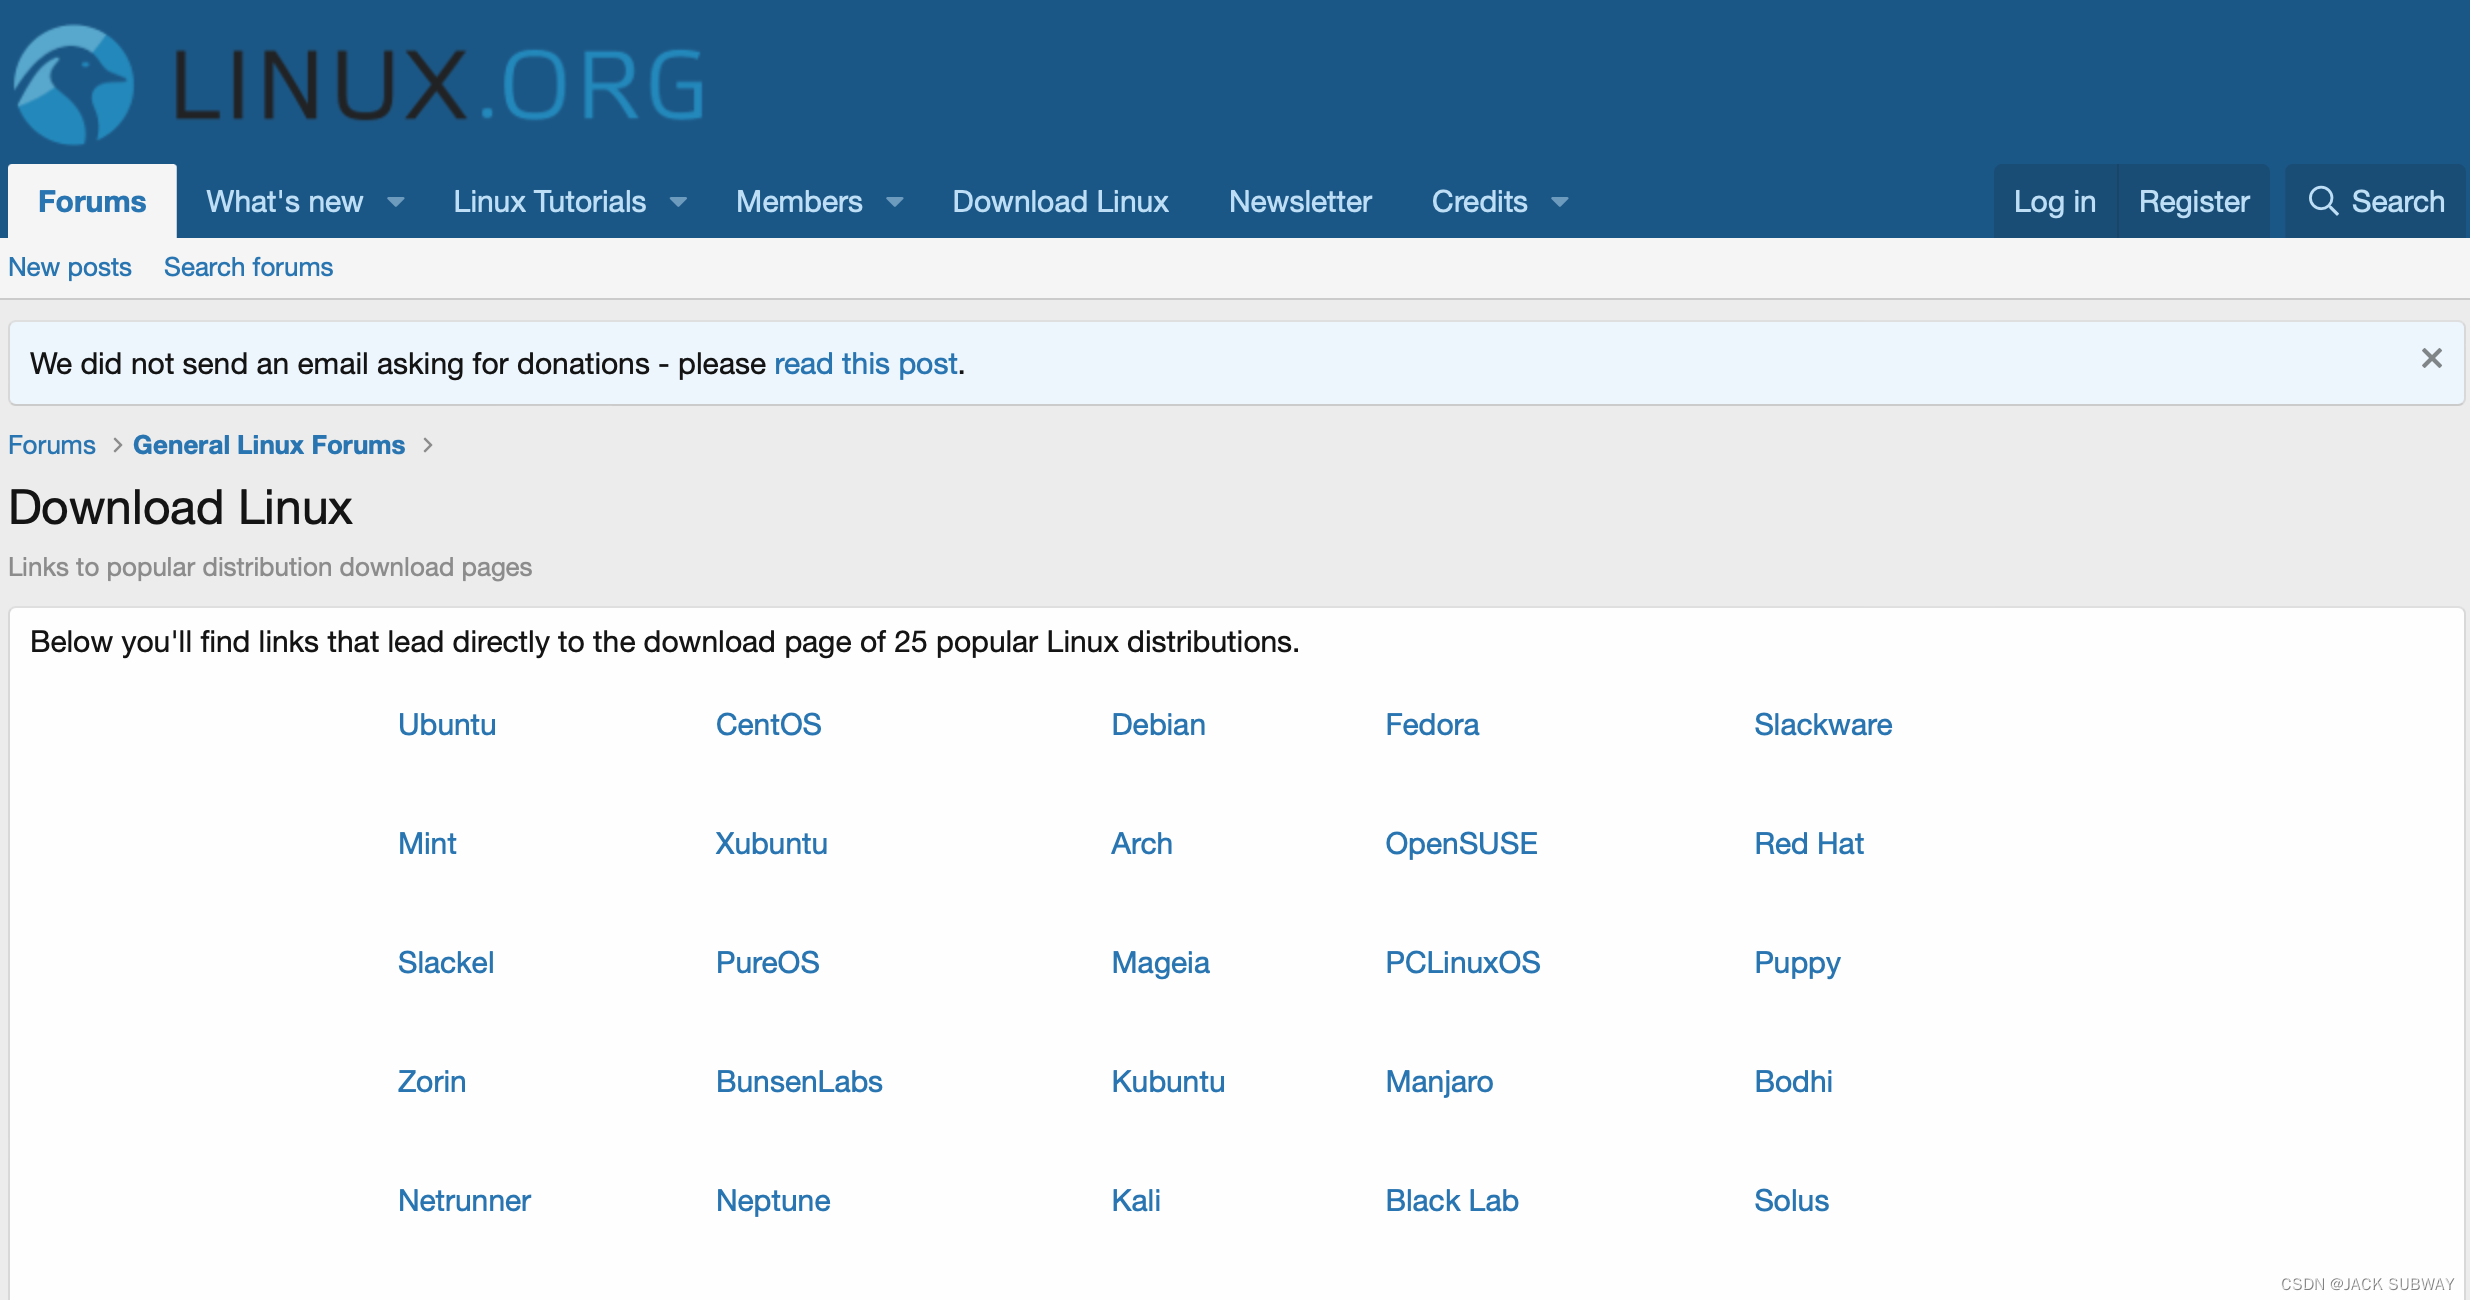Screen dimensions: 2470x1300
Task: Open Search forums link
Action: (248, 268)
